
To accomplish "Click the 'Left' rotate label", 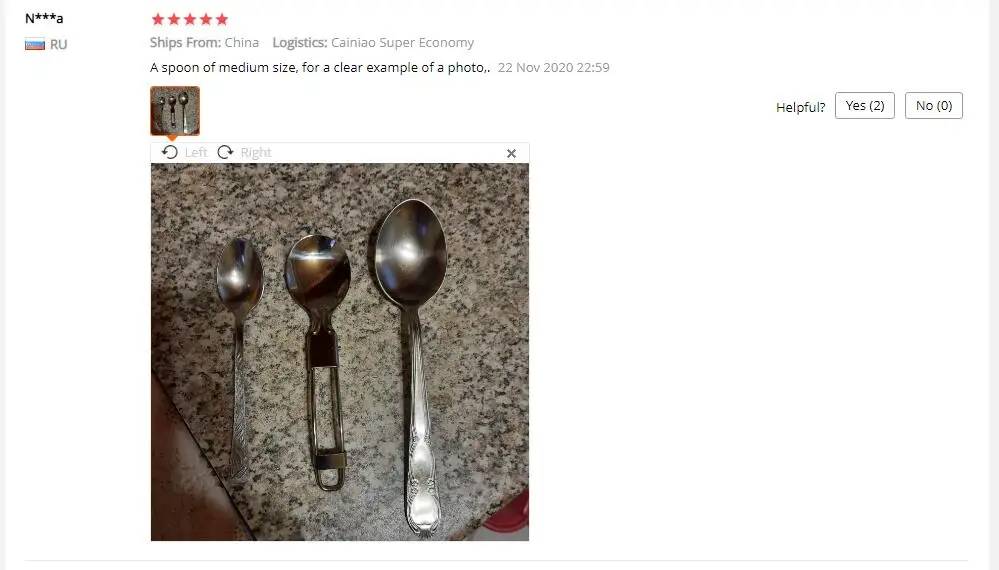I will (196, 152).
